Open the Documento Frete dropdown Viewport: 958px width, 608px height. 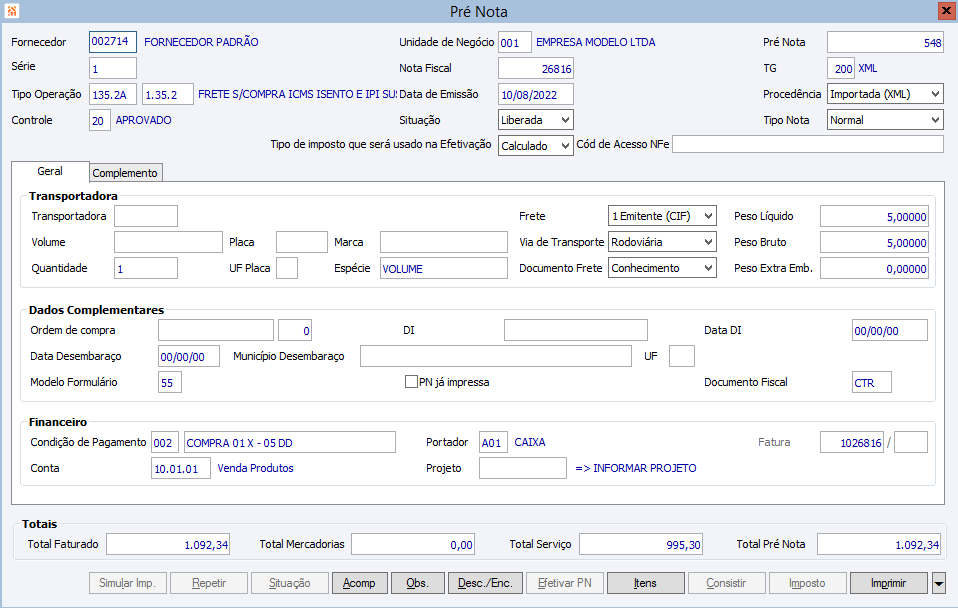coord(708,268)
